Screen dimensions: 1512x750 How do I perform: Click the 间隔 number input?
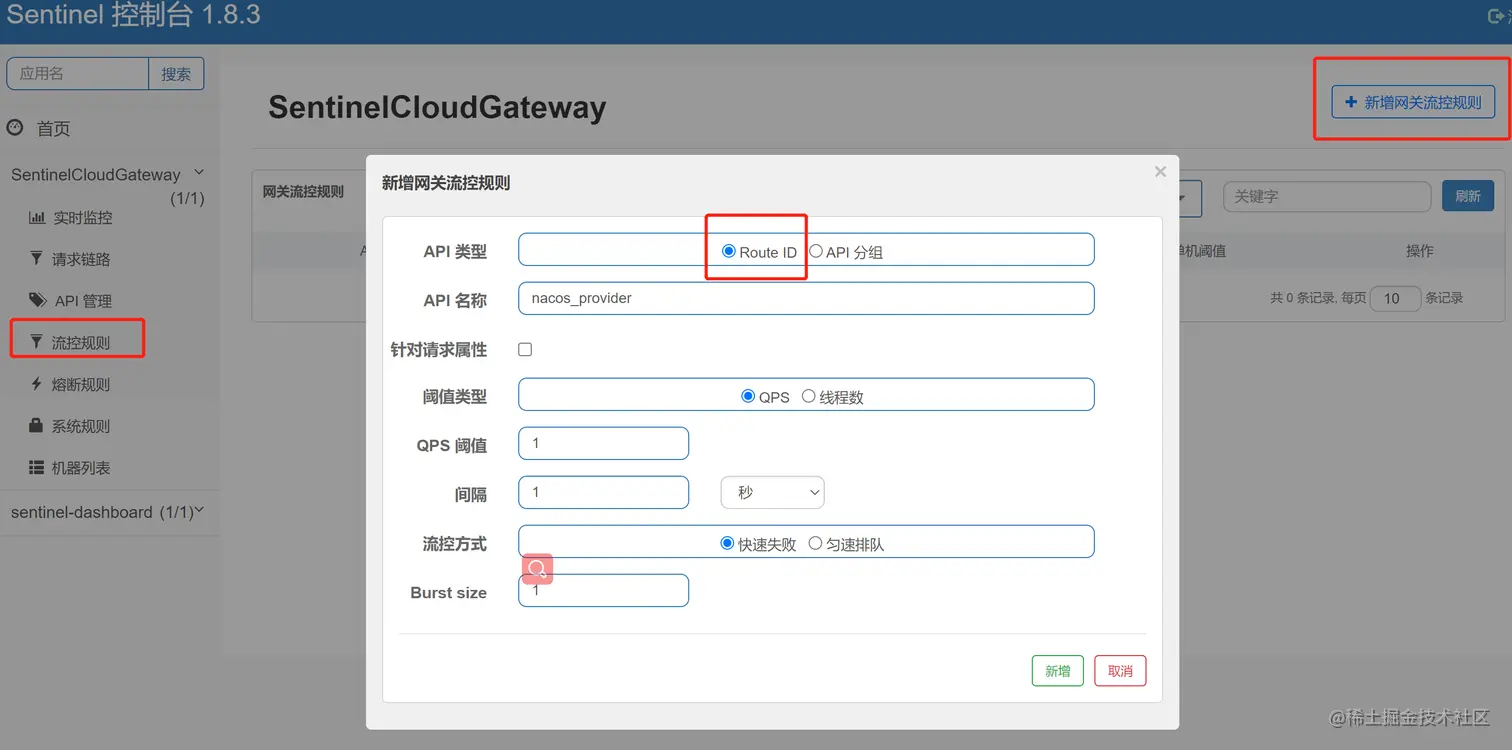[x=603, y=492]
